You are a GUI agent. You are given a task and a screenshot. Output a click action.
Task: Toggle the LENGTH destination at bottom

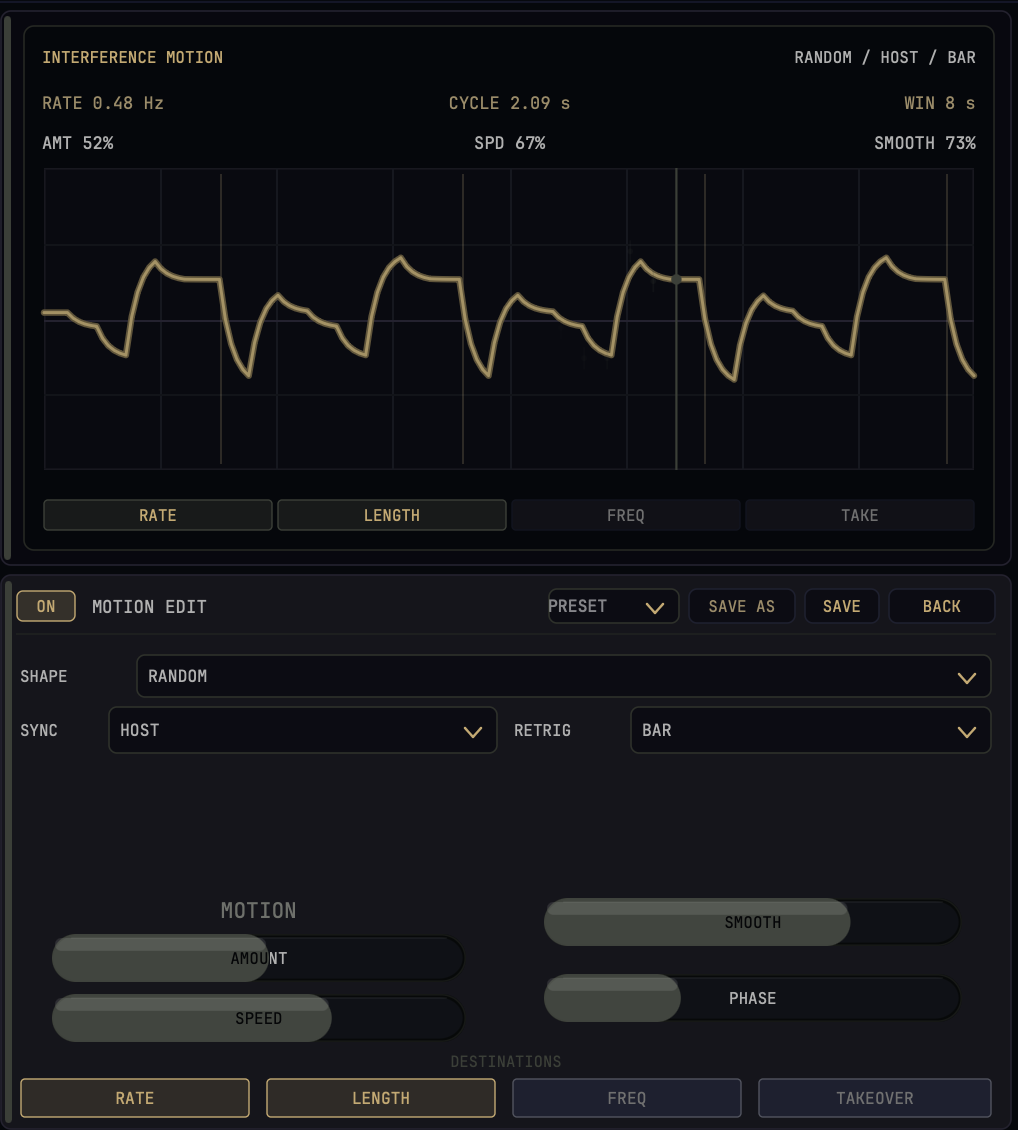click(380, 1098)
